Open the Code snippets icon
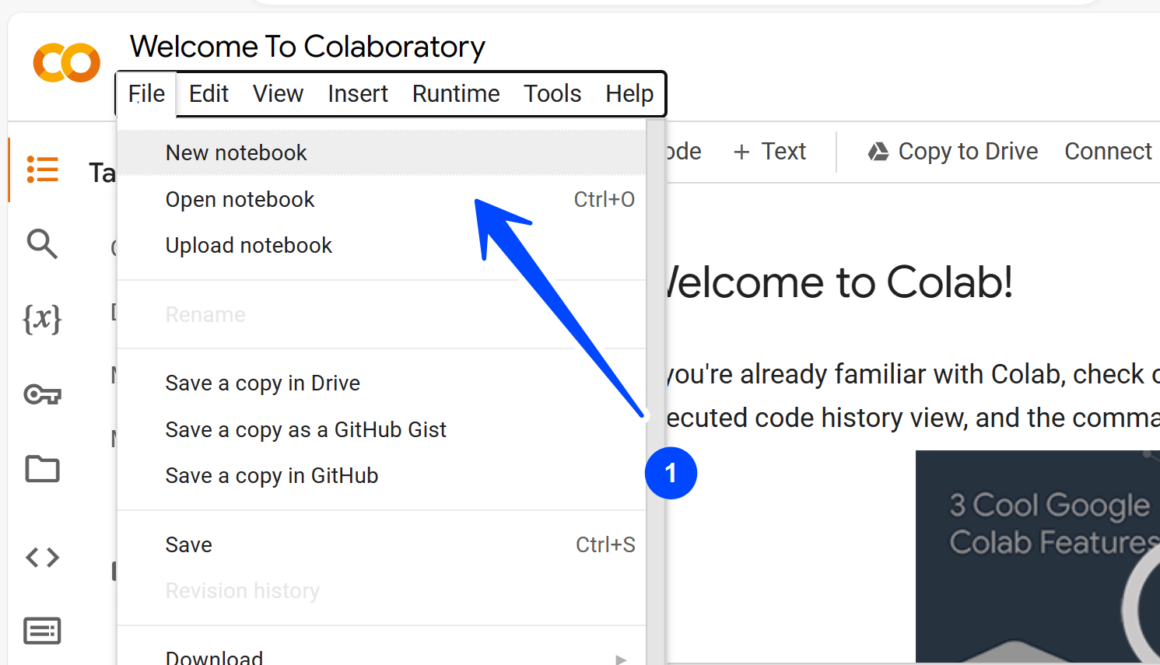This screenshot has height=665, width=1160. (x=42, y=557)
